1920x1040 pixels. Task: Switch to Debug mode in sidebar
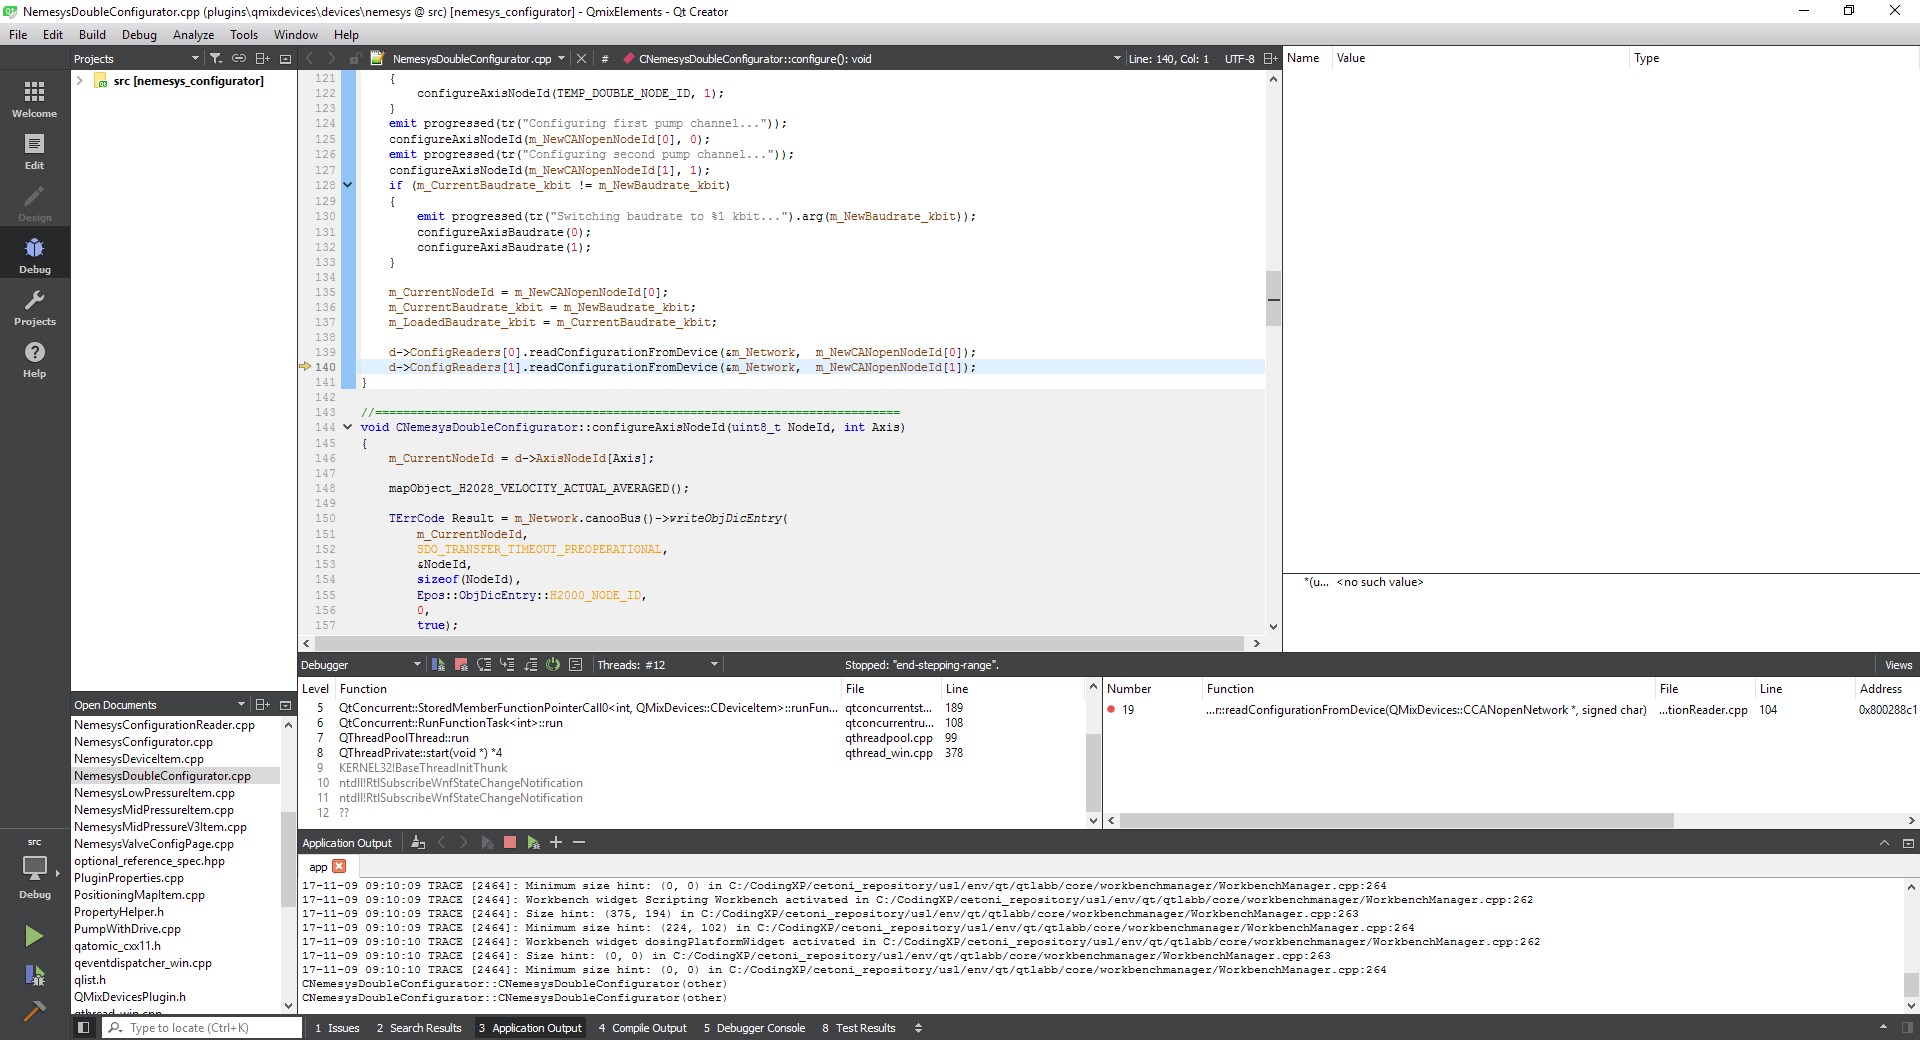pos(35,255)
